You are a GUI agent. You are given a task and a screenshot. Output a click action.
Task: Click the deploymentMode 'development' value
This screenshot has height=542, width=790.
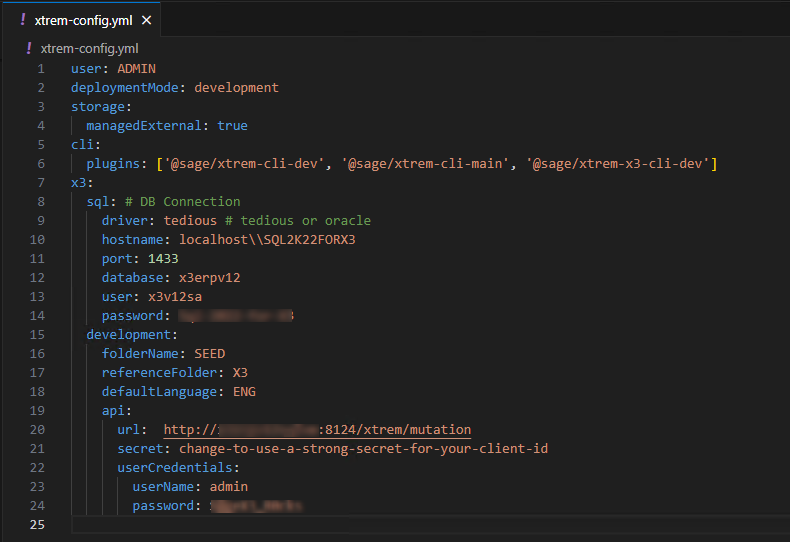click(x=236, y=87)
